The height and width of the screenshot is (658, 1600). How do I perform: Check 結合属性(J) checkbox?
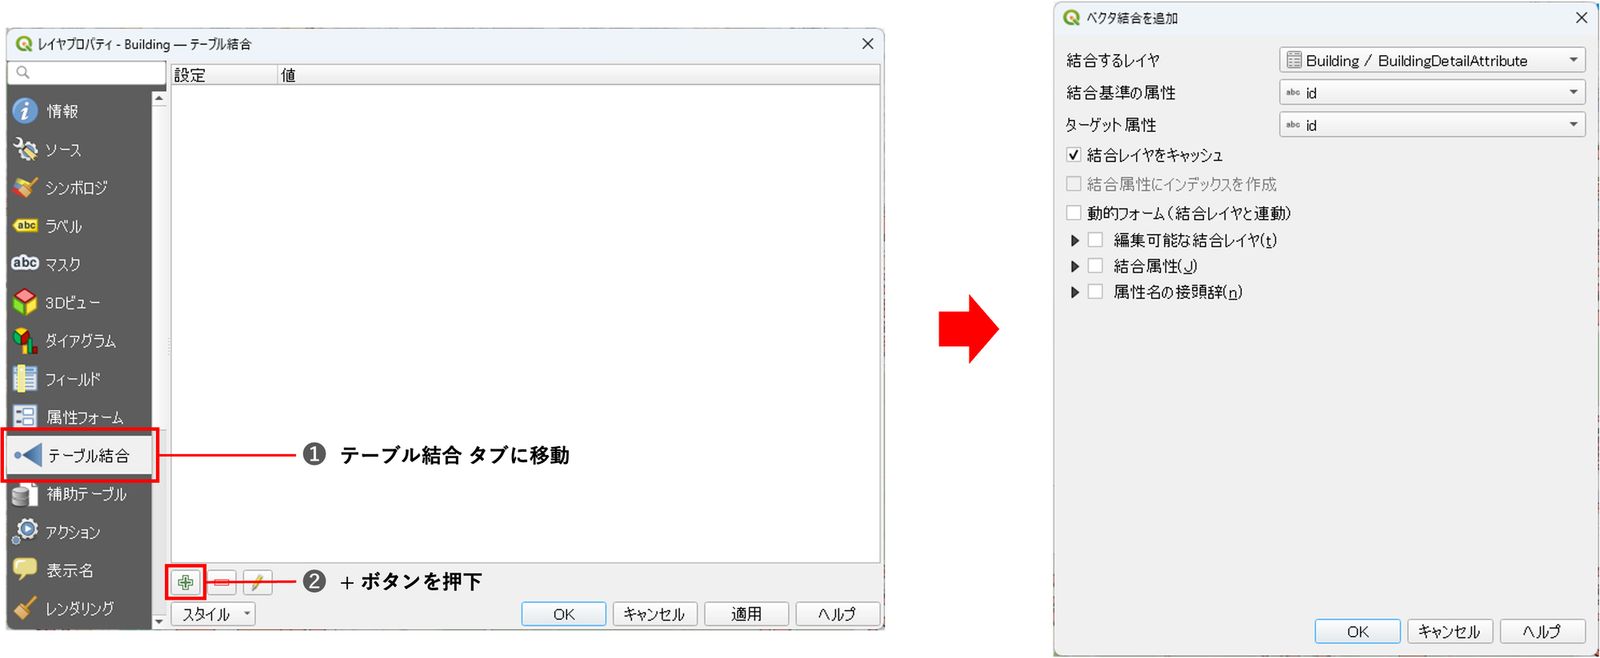pyautogui.click(x=1095, y=266)
